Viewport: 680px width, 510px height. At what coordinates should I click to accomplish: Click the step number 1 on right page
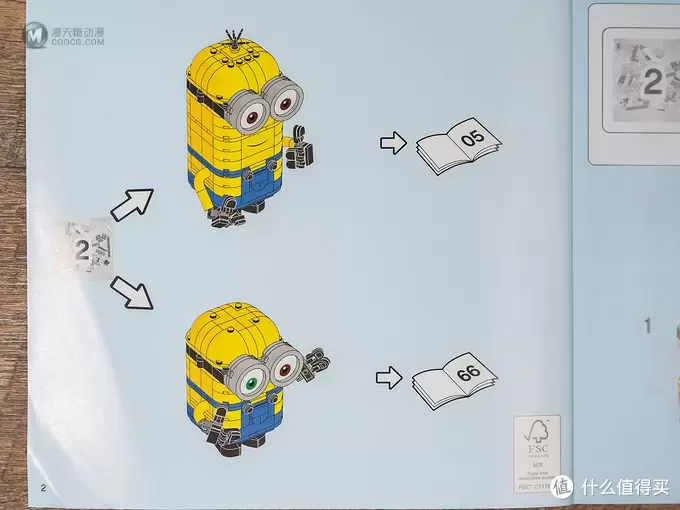[x=647, y=326]
